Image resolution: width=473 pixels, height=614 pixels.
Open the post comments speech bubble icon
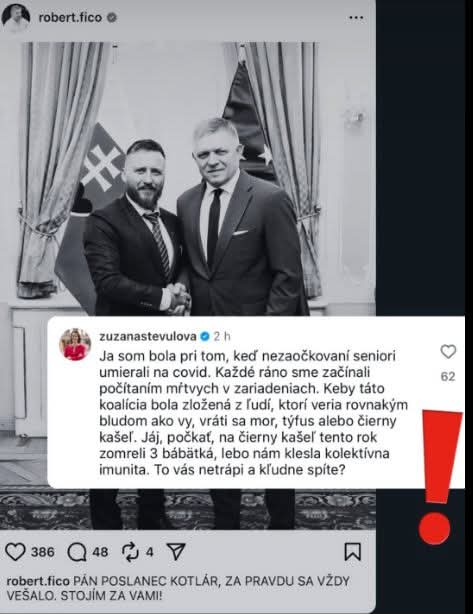pyautogui.click(x=77, y=553)
